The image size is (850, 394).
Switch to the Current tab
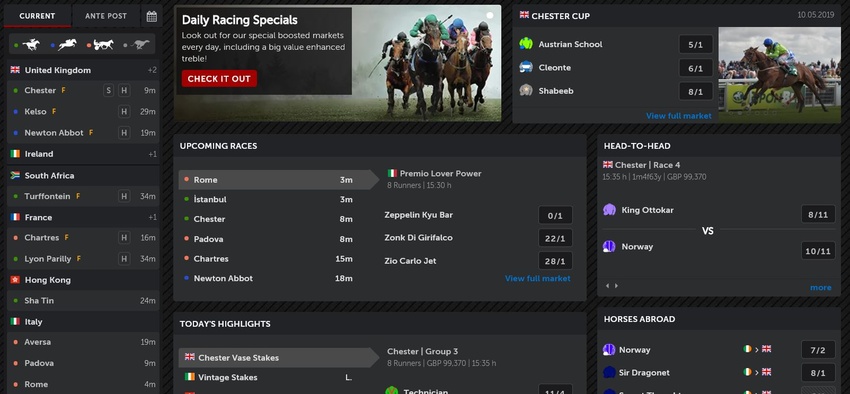(37, 16)
